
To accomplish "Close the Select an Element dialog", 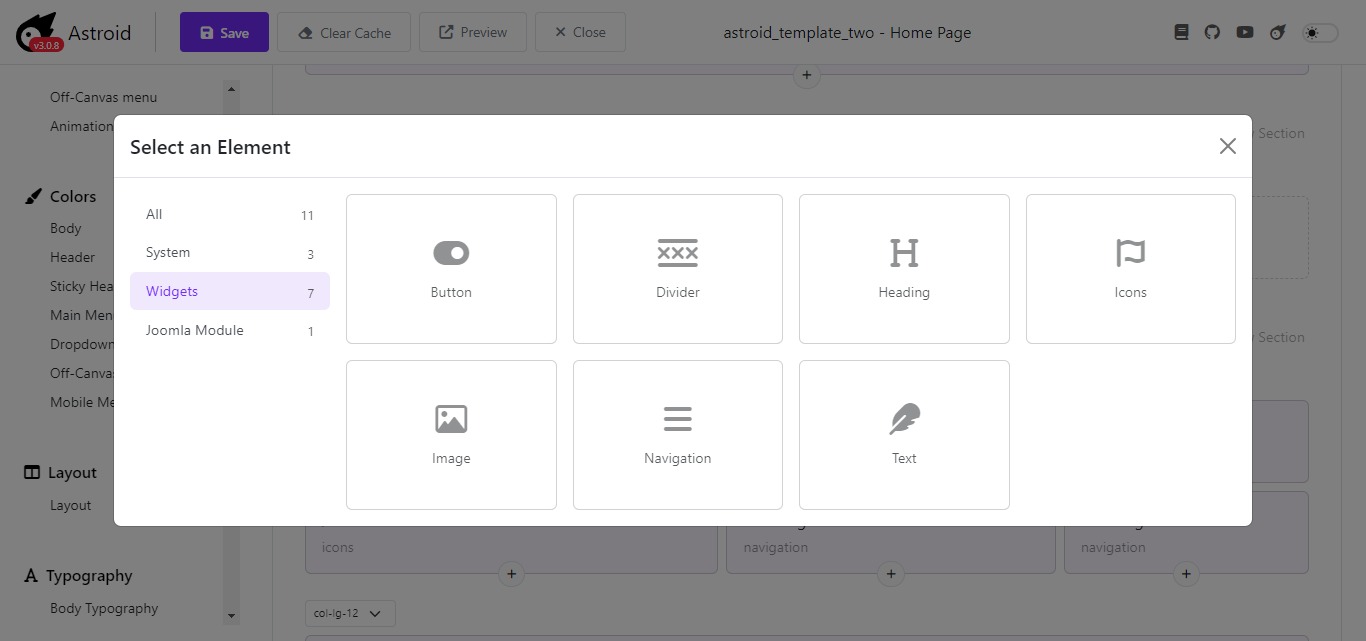I will 1228,146.
